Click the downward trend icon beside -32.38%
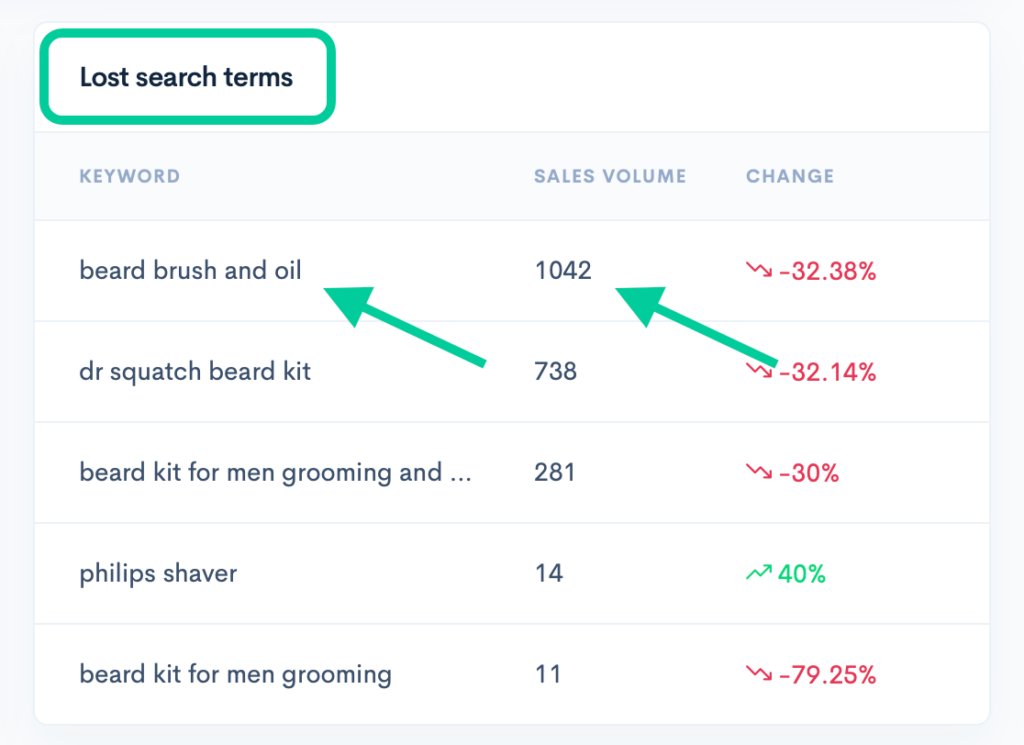Viewport: 1024px width, 745px height. pos(759,270)
